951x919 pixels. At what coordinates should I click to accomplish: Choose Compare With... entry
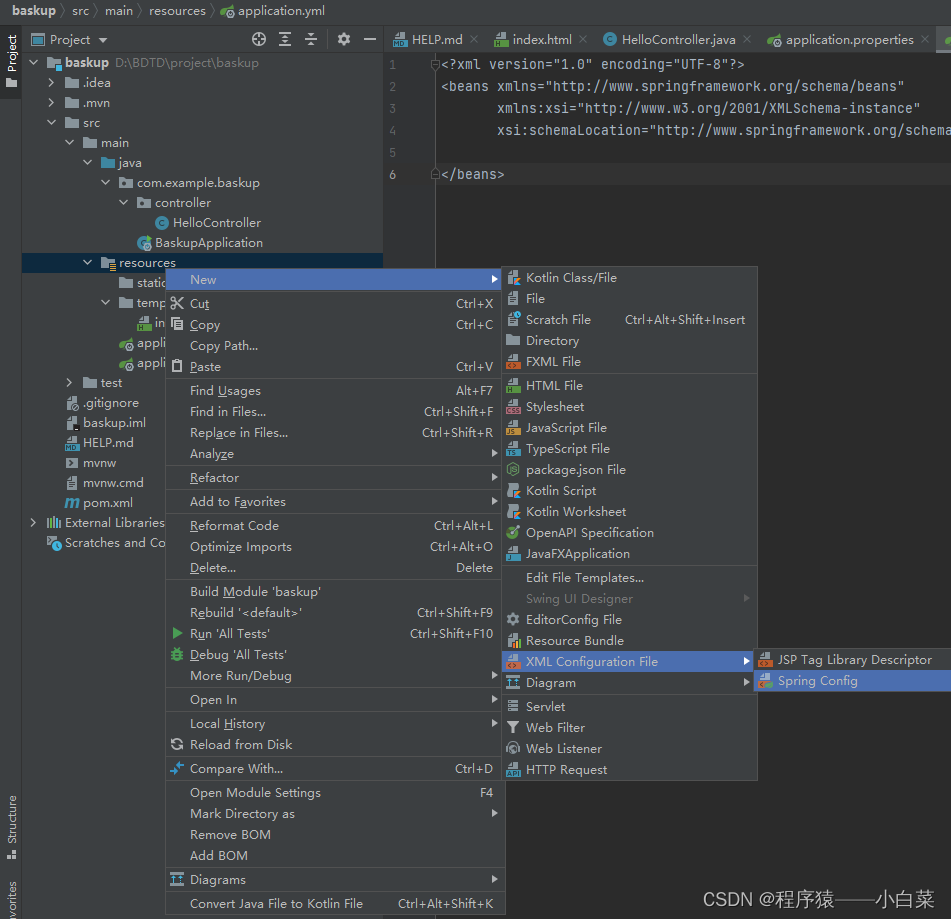[x=335, y=769]
